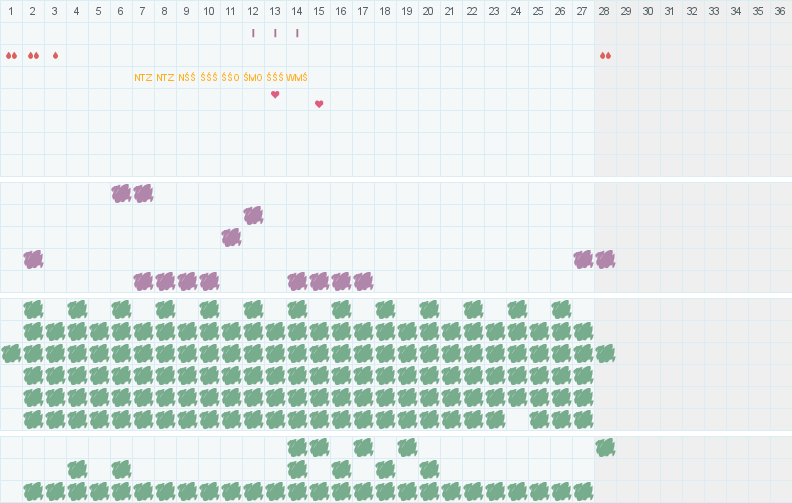
Task: Select the purple scribble mark on day 2
Action: click(x=33, y=259)
